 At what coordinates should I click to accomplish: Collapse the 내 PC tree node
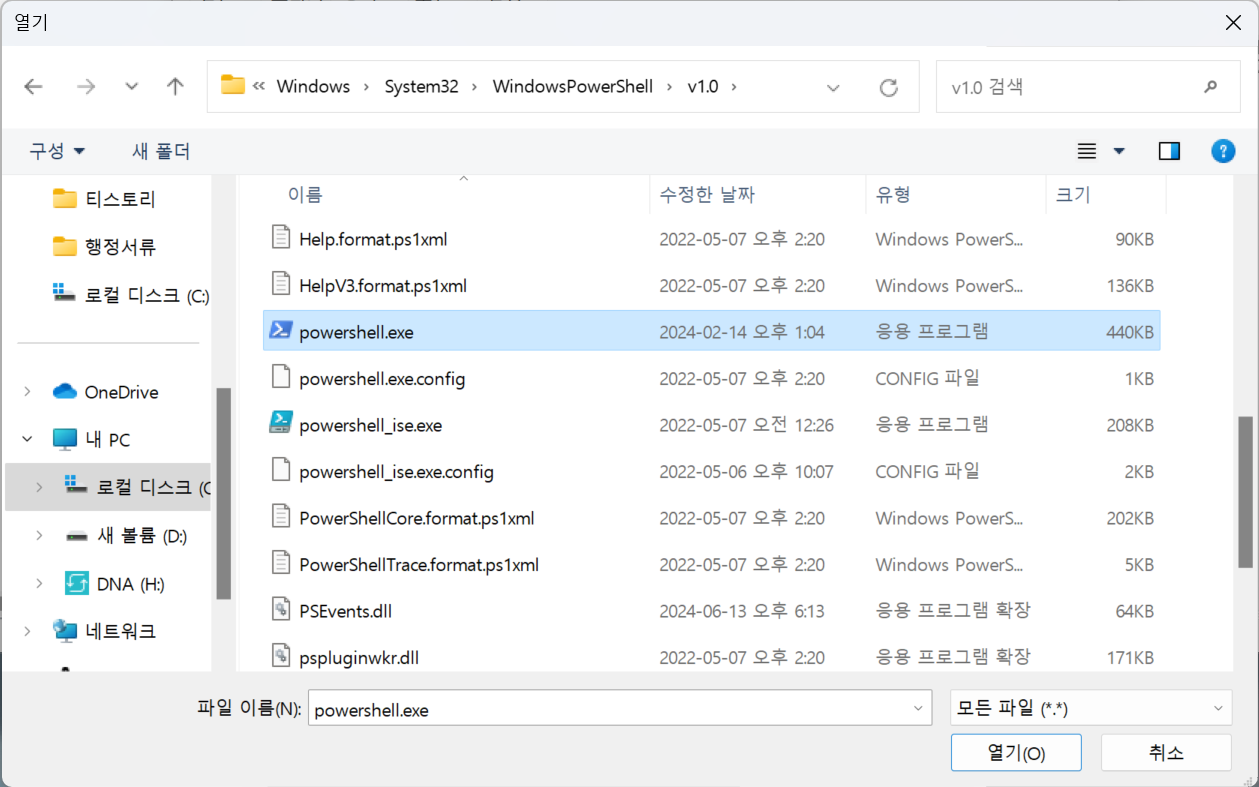(x=28, y=440)
